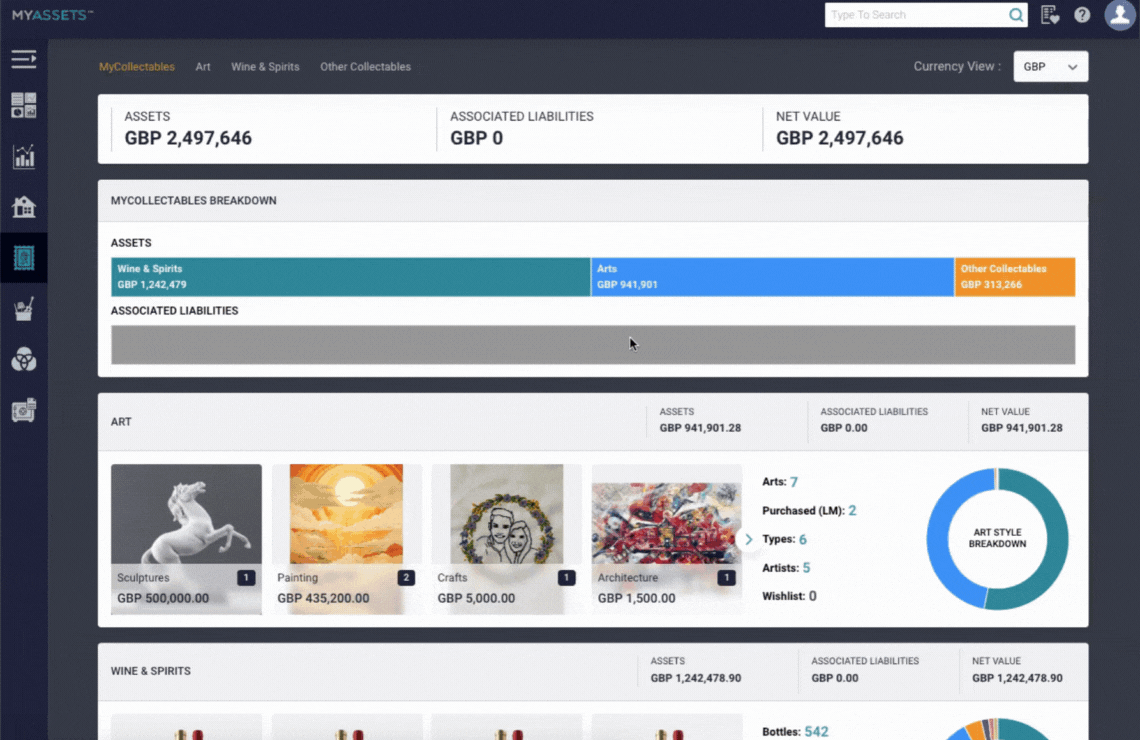Click the Arts count 7
The height and width of the screenshot is (740, 1140).
click(794, 482)
